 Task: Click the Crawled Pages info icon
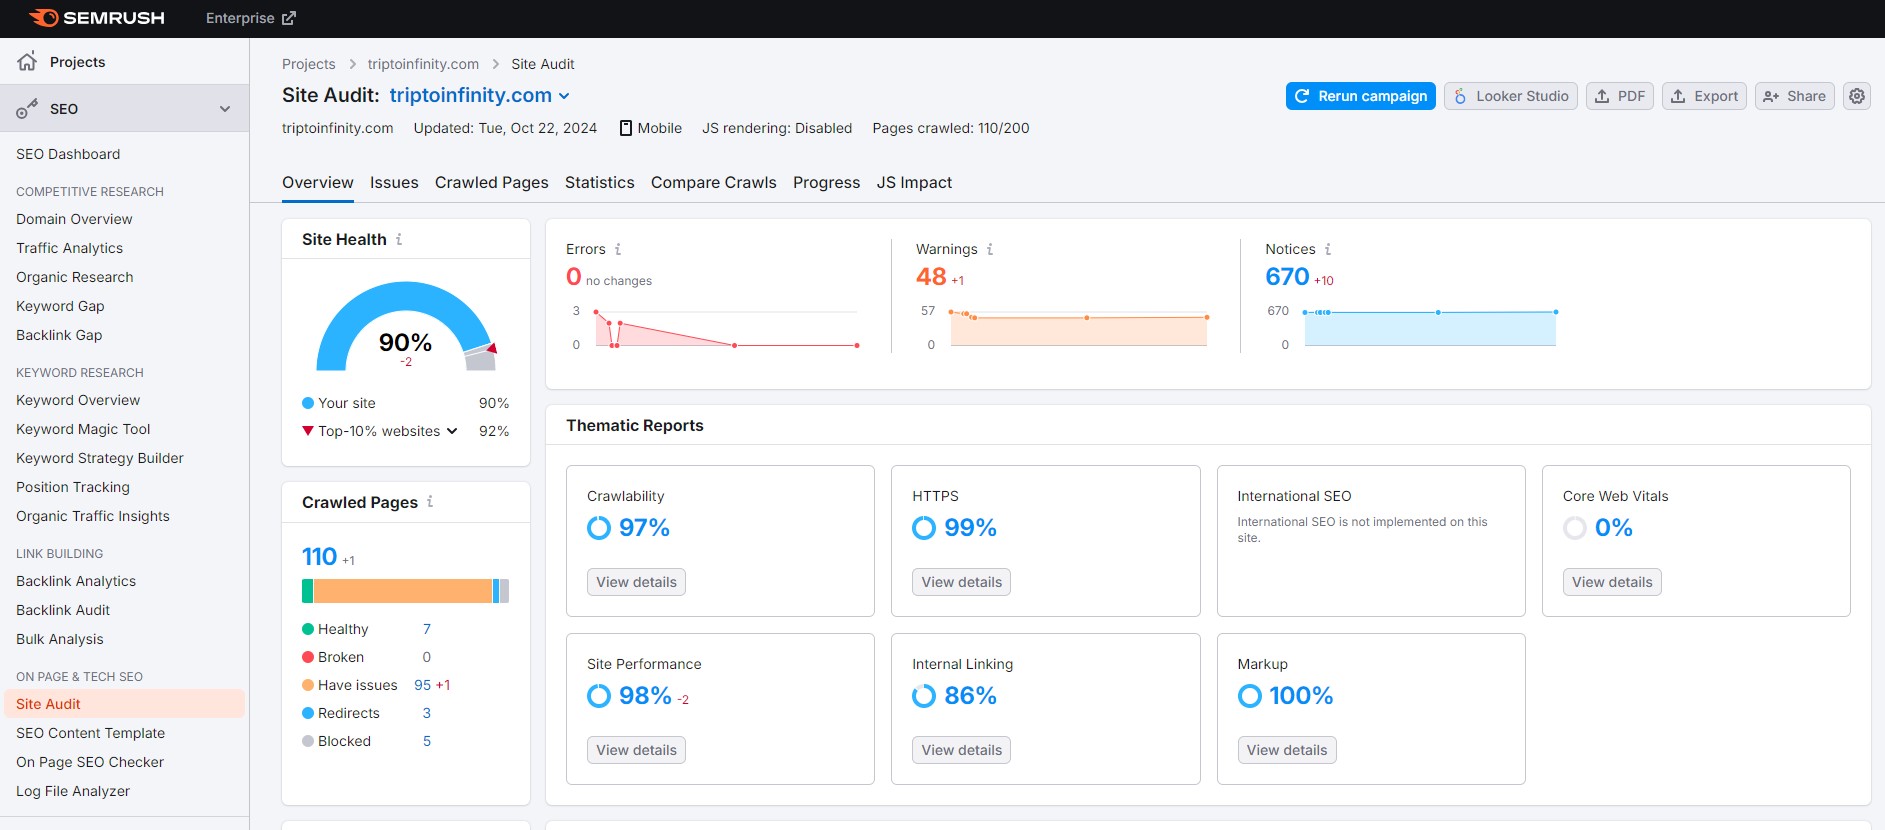tap(430, 502)
